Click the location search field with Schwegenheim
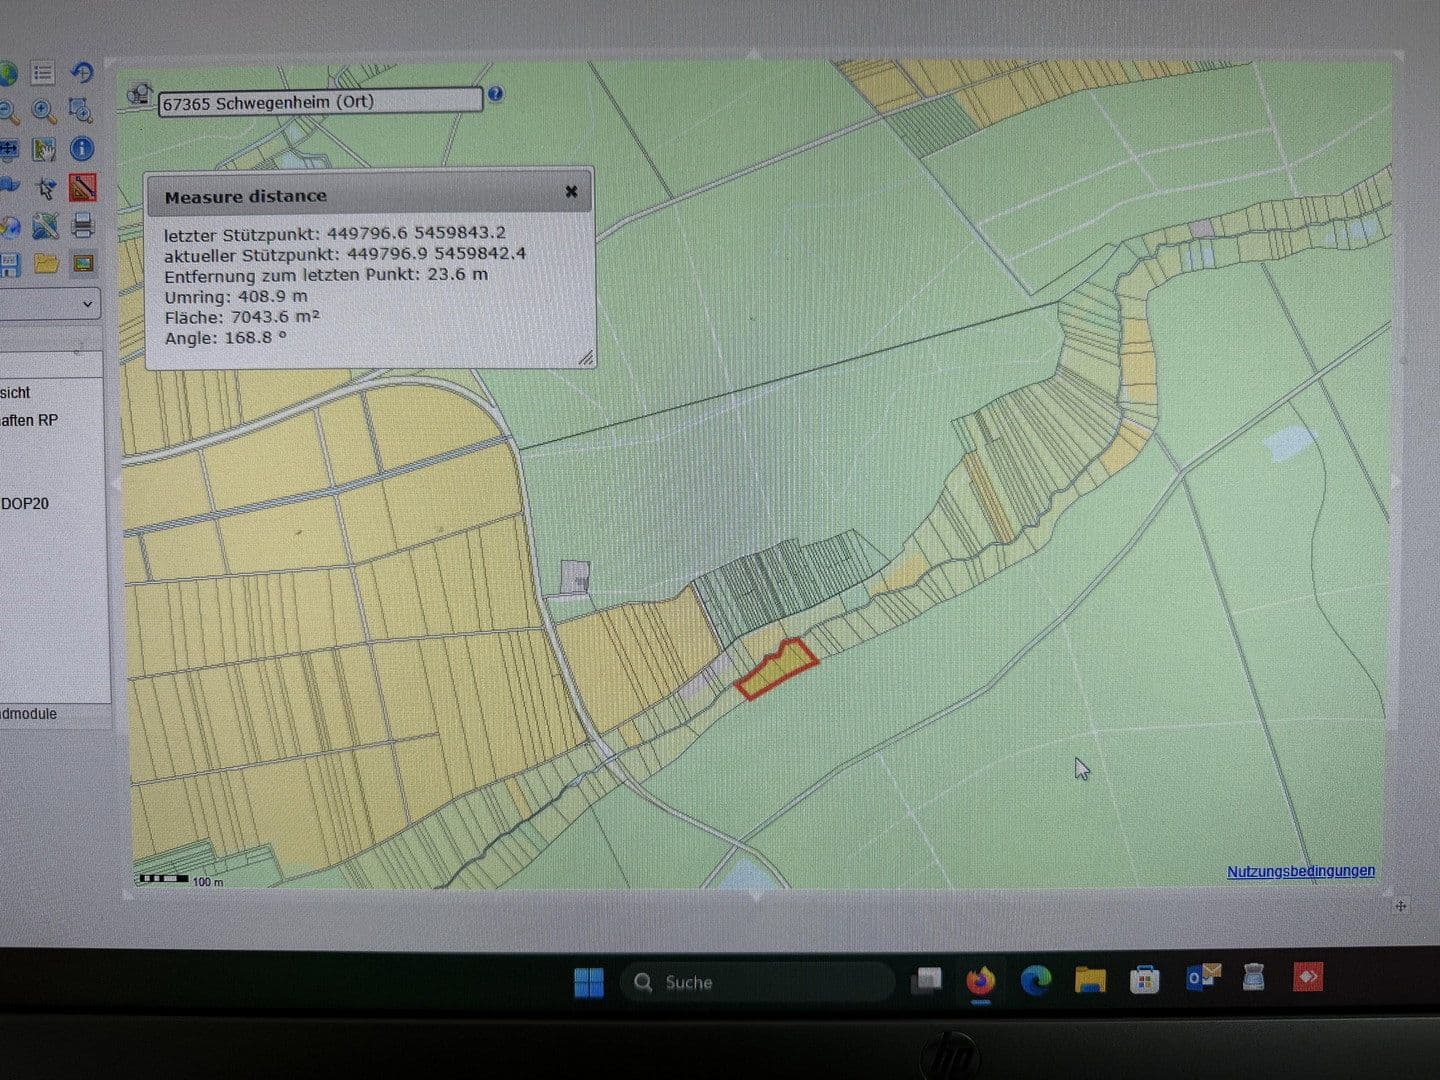The width and height of the screenshot is (1440, 1080). point(320,102)
